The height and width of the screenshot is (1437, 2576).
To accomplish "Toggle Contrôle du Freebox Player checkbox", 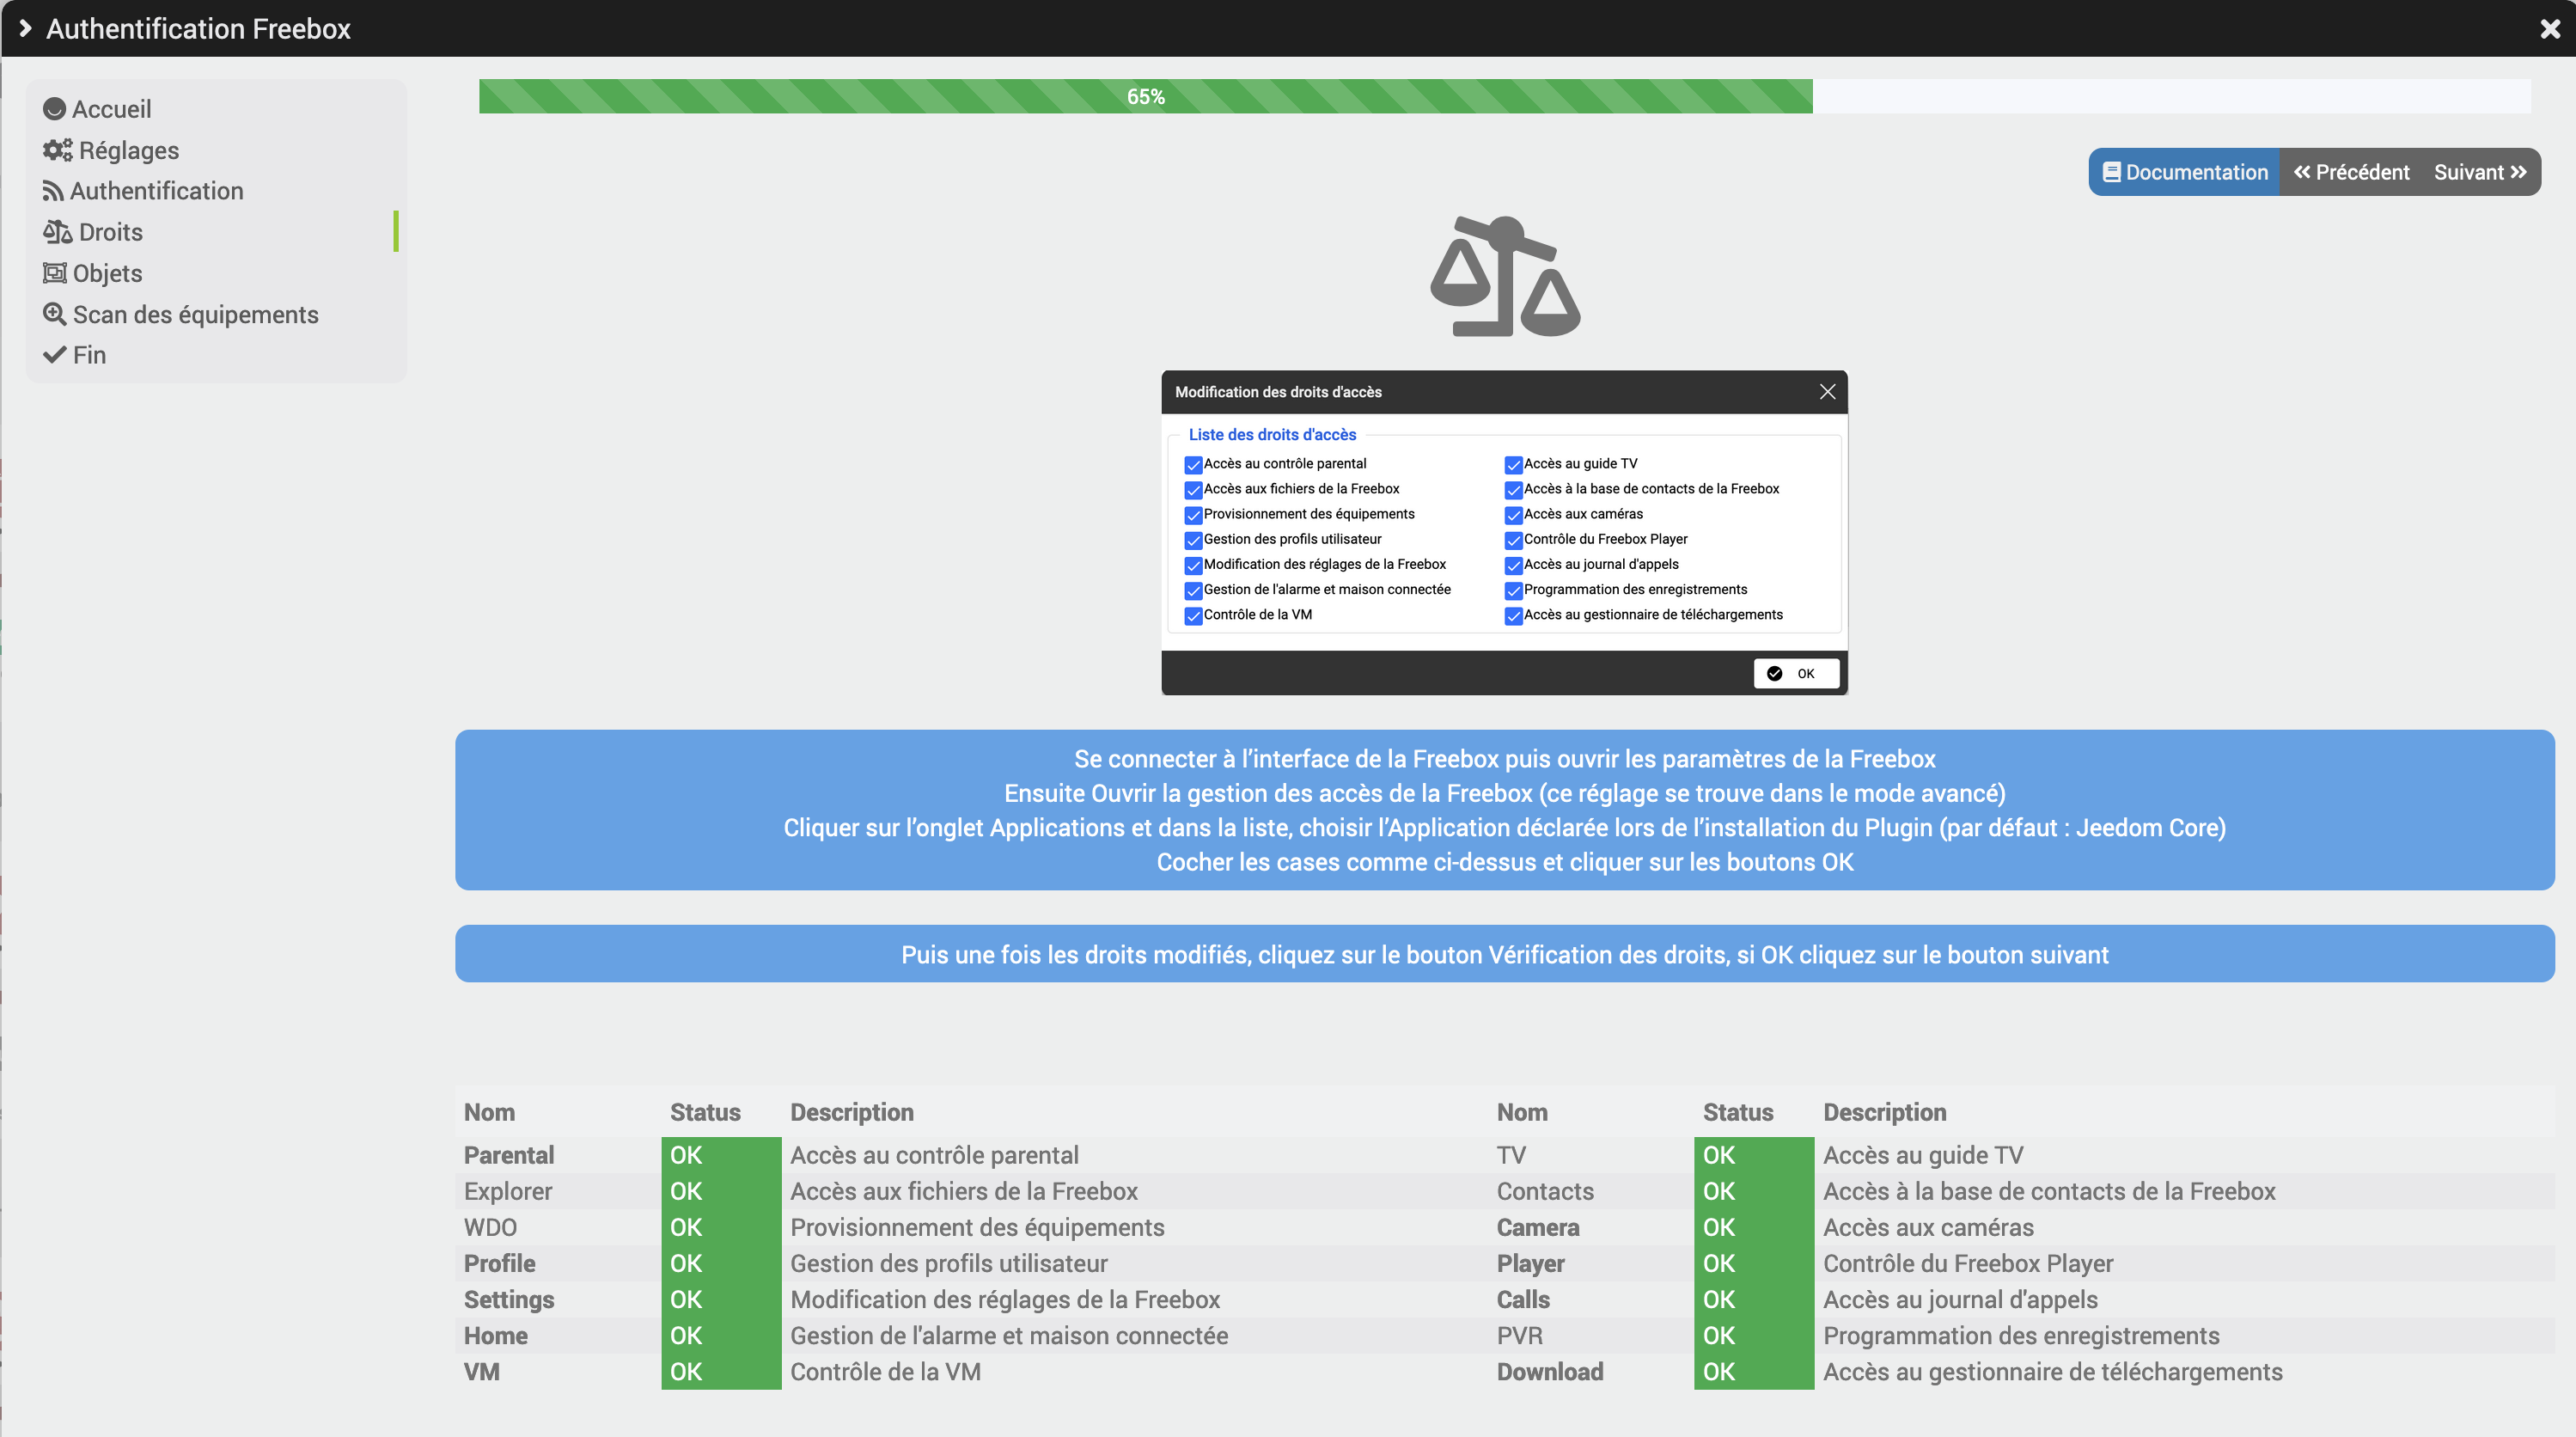I will point(1513,540).
